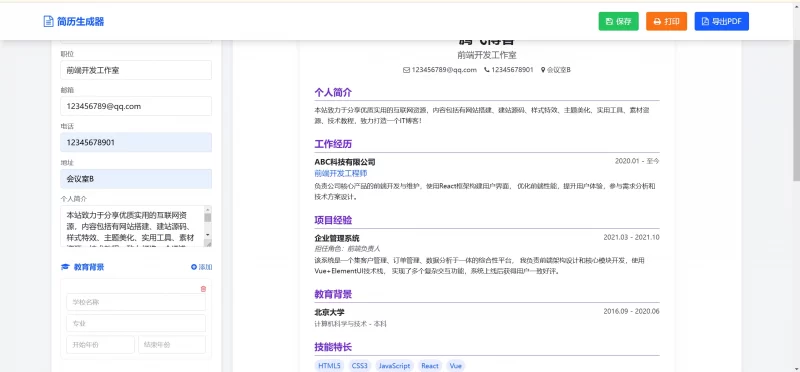The height and width of the screenshot is (372, 800).
Task: Click the 专业 input field
Action: click(x=136, y=323)
